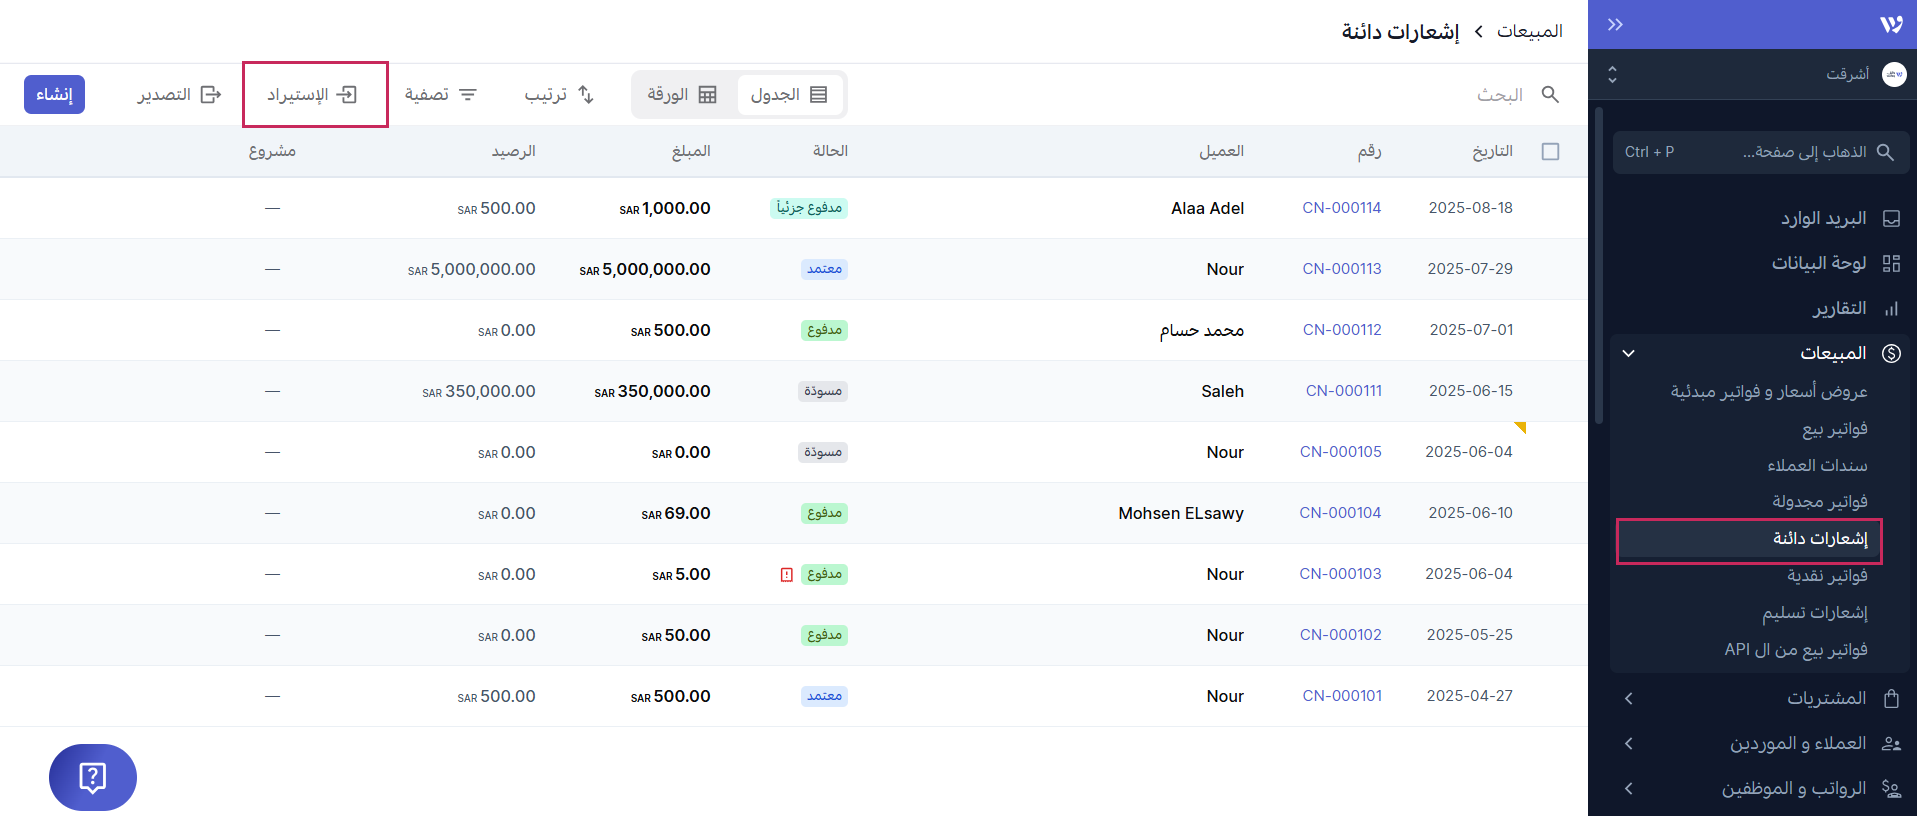Open the أشرقت account switcher dropdown
This screenshot has height=816, width=1917.
[1612, 75]
